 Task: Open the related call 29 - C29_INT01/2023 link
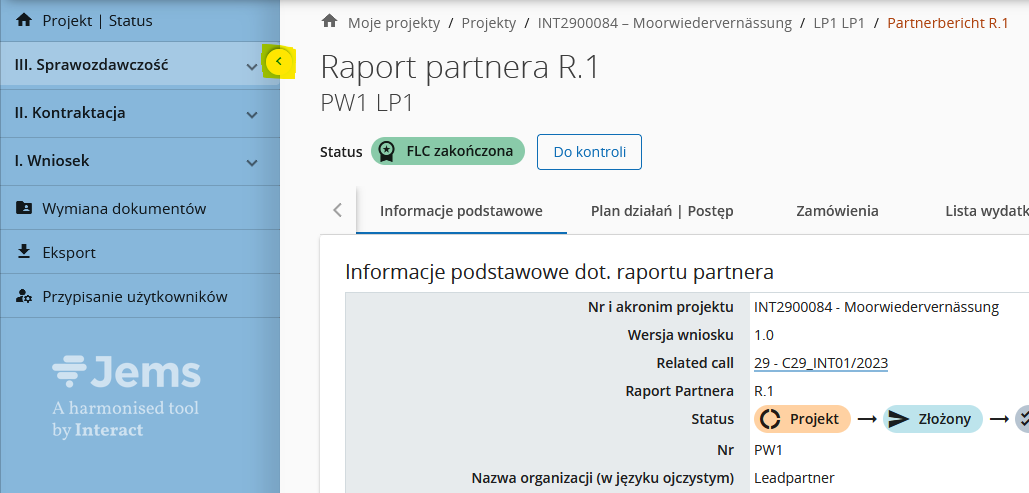(x=821, y=363)
